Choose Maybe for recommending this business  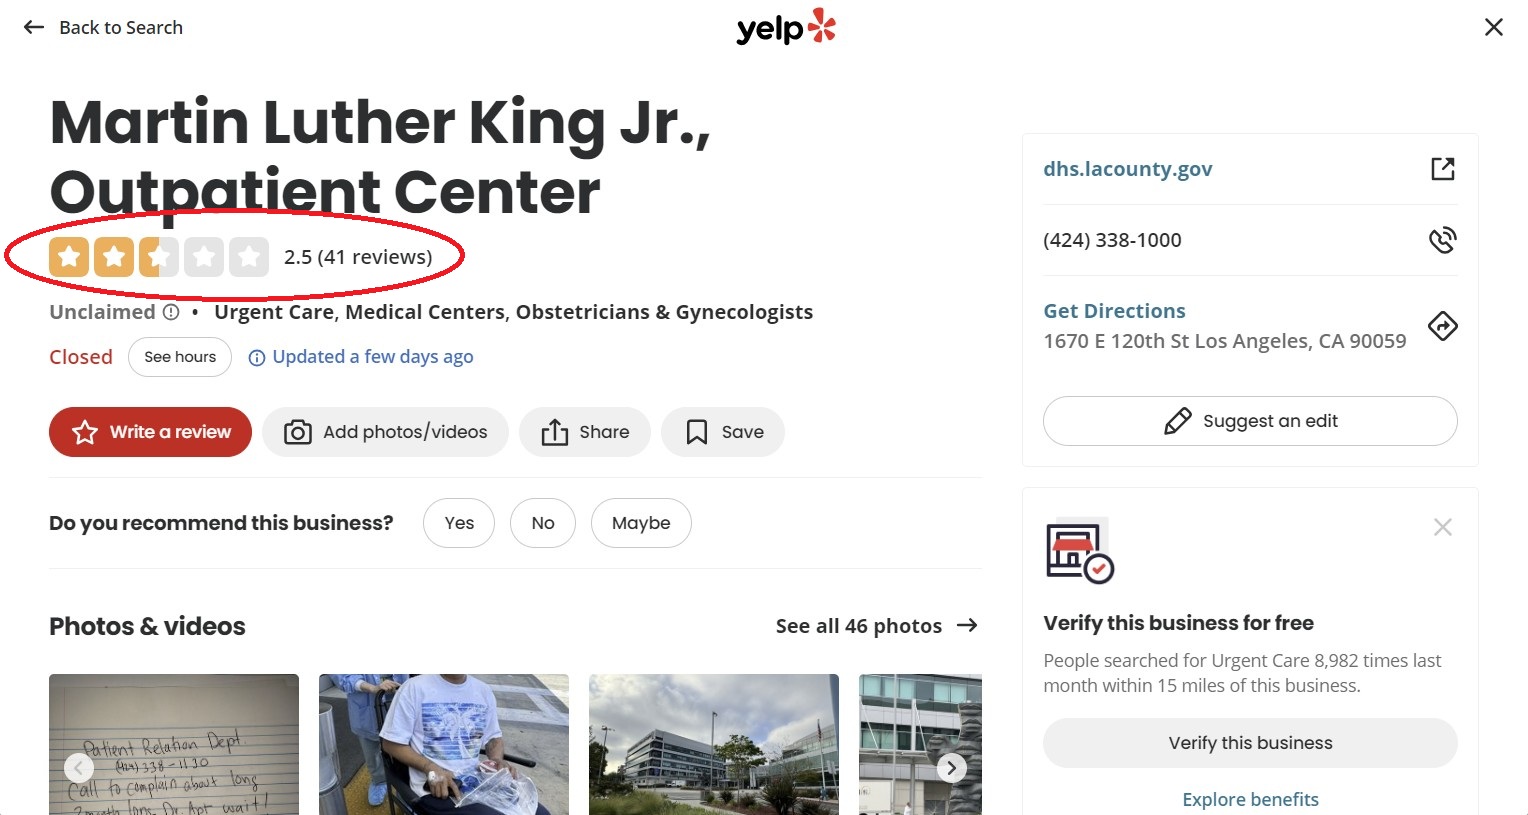pyautogui.click(x=641, y=523)
